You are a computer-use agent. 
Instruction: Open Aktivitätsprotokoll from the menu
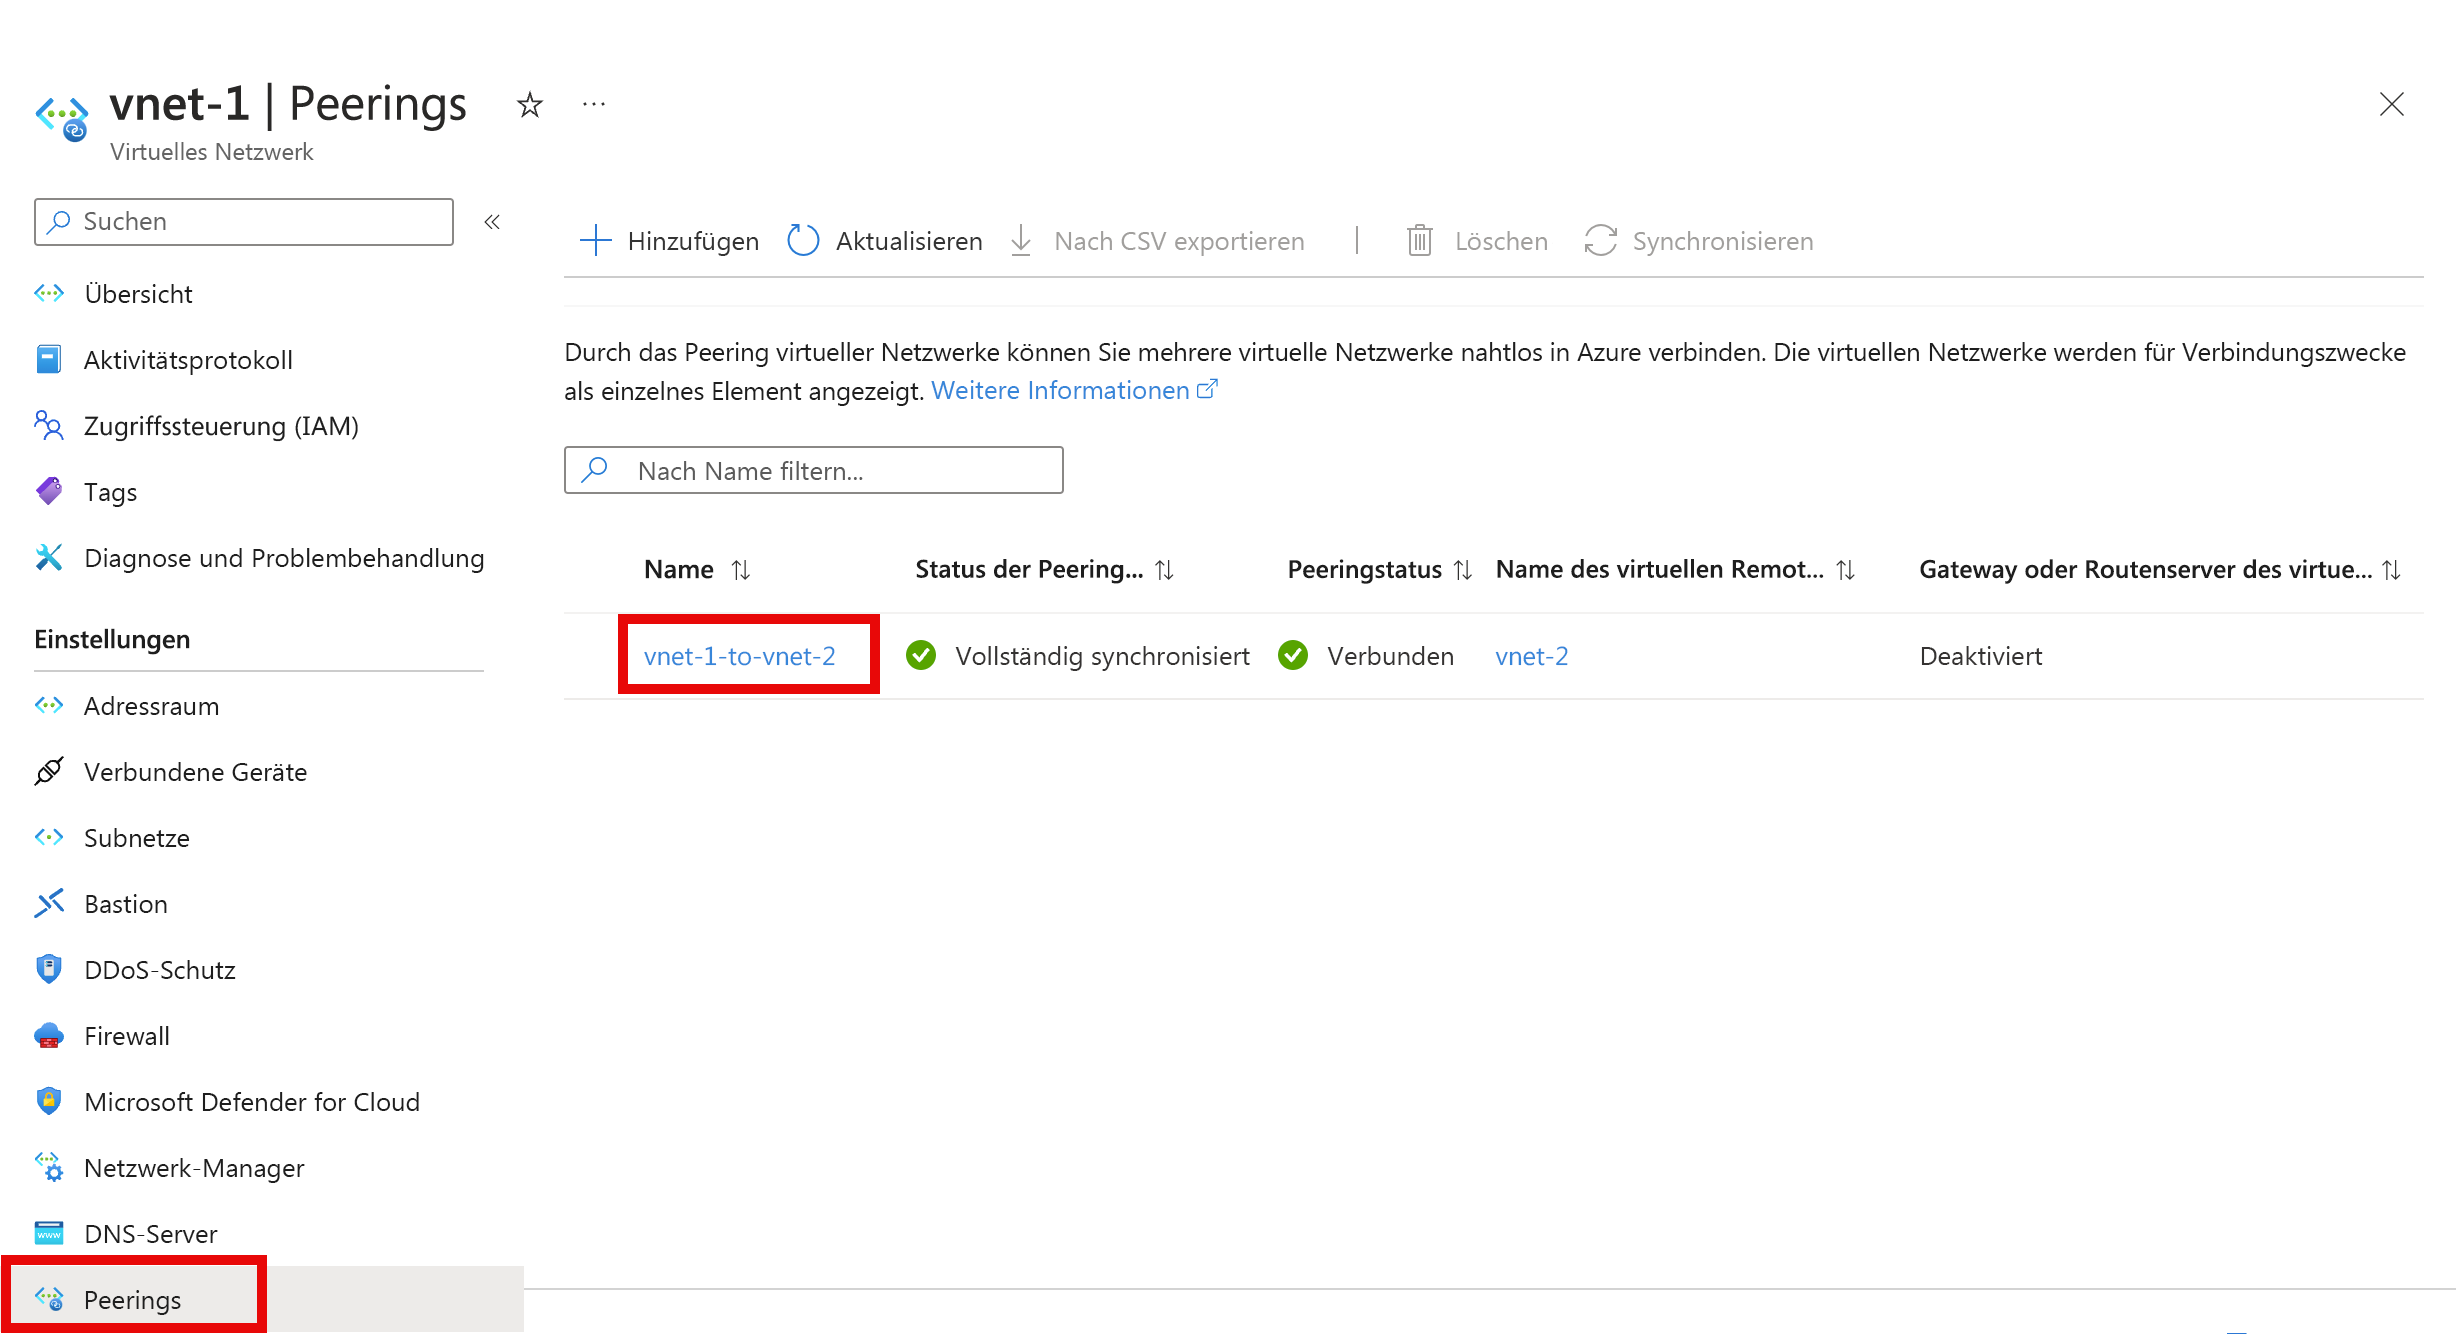[188, 360]
